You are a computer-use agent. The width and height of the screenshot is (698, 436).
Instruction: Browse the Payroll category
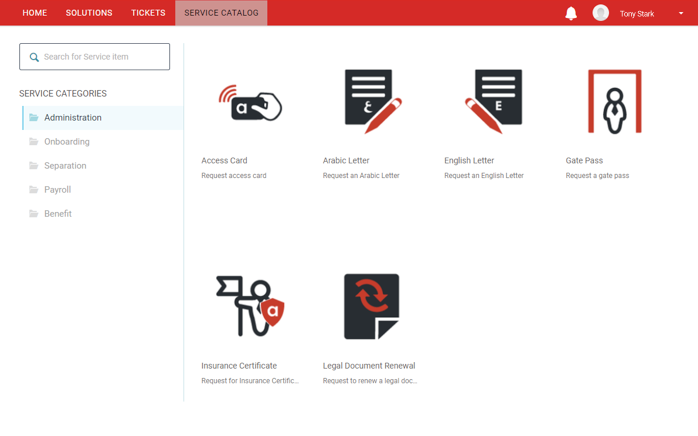coord(57,190)
